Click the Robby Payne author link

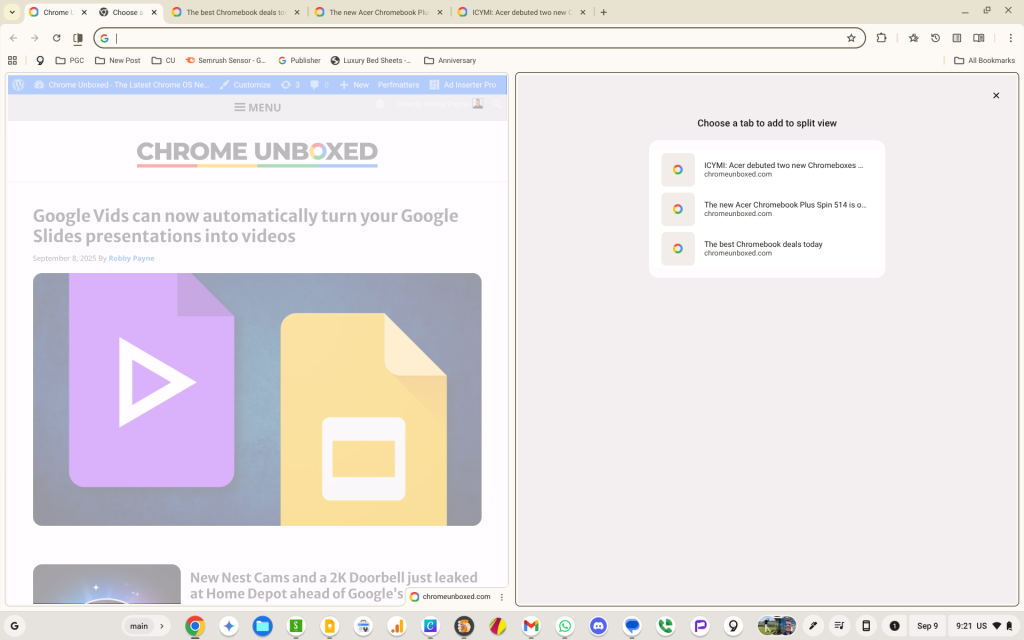click(131, 258)
